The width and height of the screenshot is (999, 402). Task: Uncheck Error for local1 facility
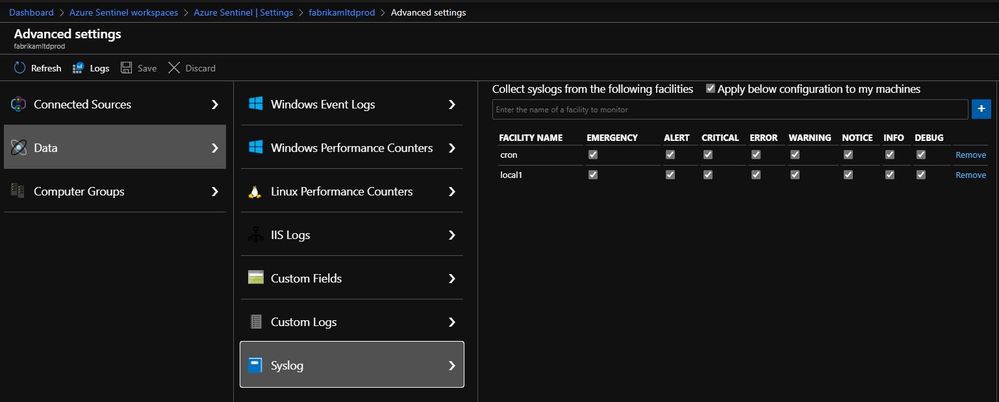756,175
